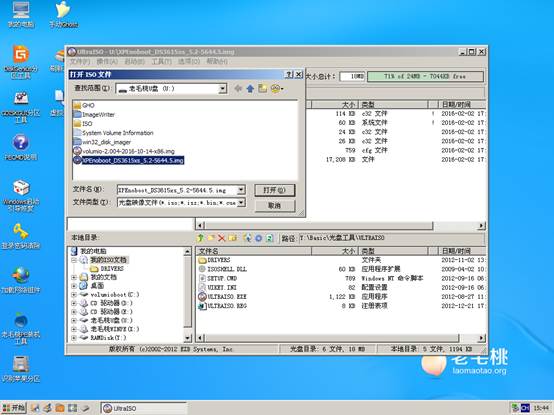Select the ISO folder in file list
The width and height of the screenshot is (554, 415).
tap(83, 124)
